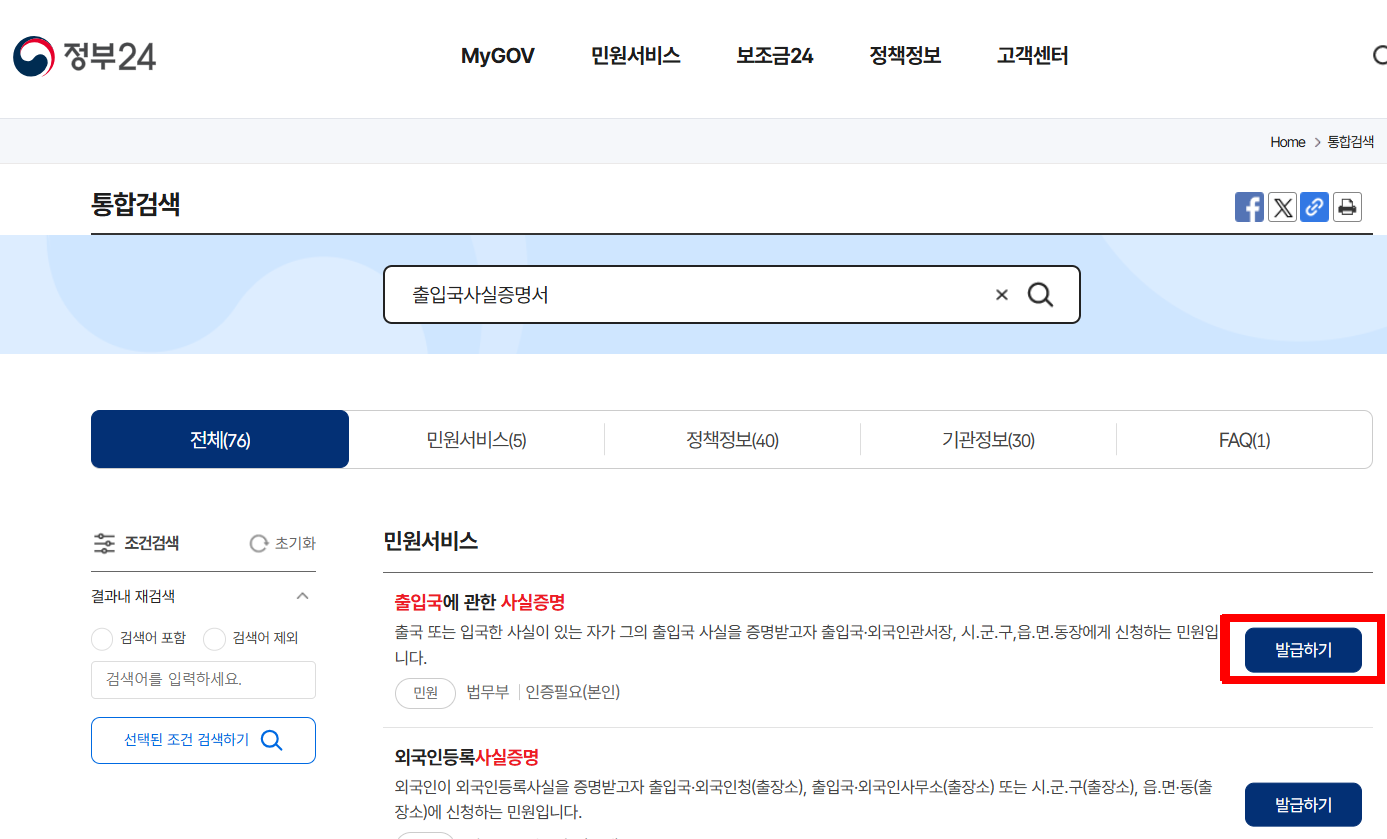Expand the 통합검색 breadcrumb entry
1387x839 pixels.
tap(1349, 141)
